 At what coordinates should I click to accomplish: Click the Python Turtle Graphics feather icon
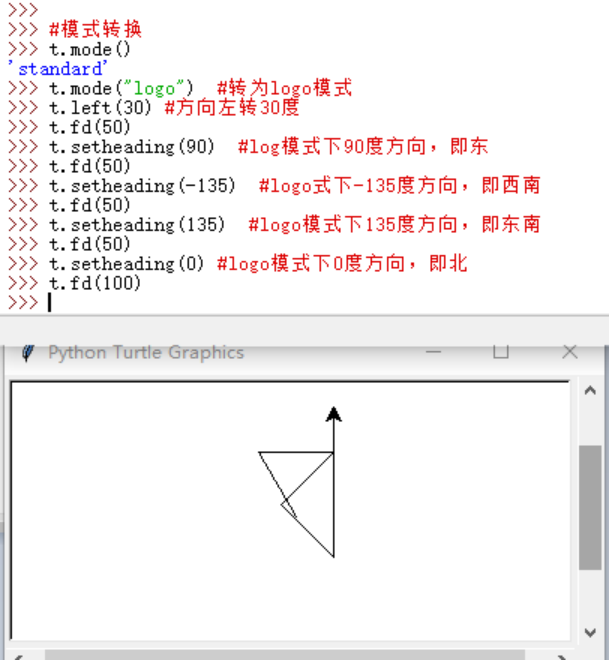pyautogui.click(x=28, y=353)
